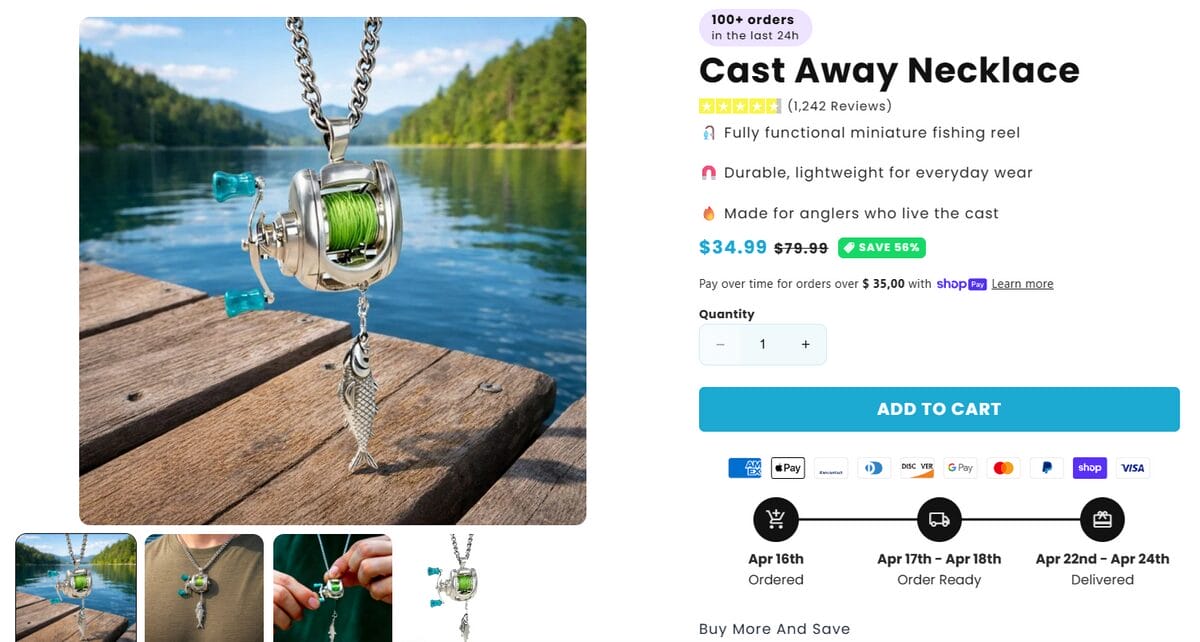Click the PayPal payment icon
This screenshot has height=642, width=1200.
[x=1046, y=467]
